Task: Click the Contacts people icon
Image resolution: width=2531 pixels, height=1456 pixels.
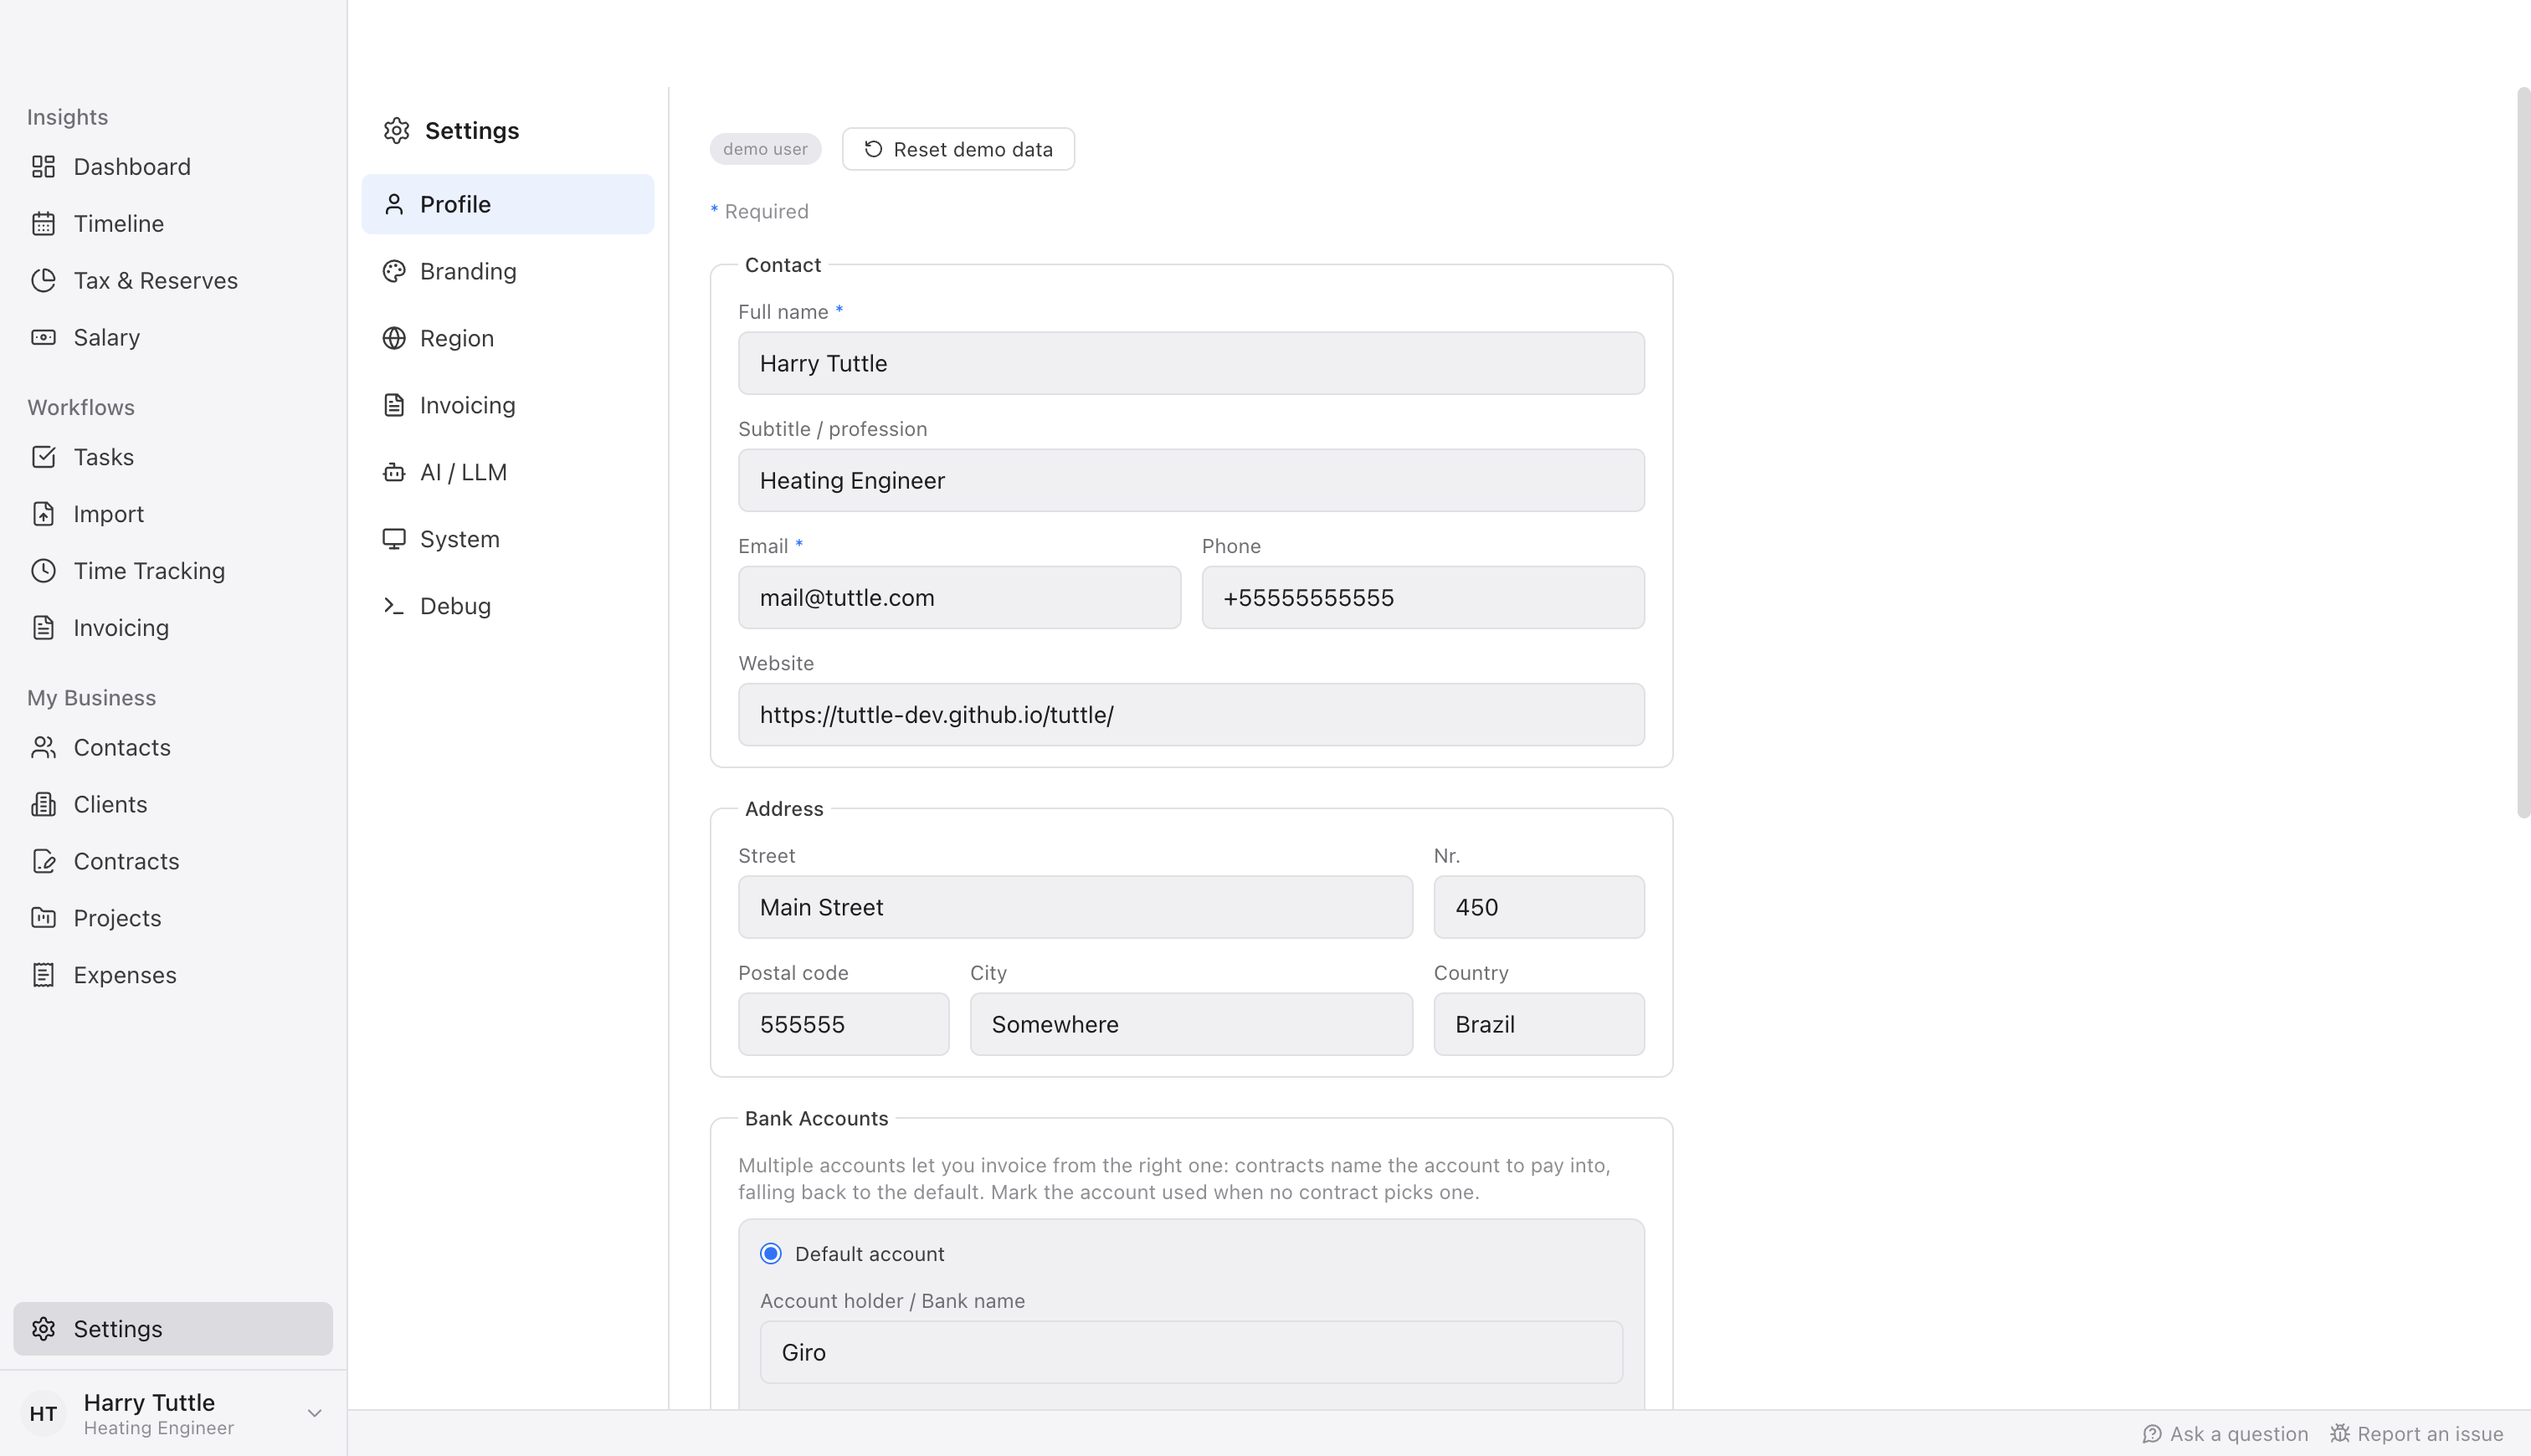Action: click(43, 747)
